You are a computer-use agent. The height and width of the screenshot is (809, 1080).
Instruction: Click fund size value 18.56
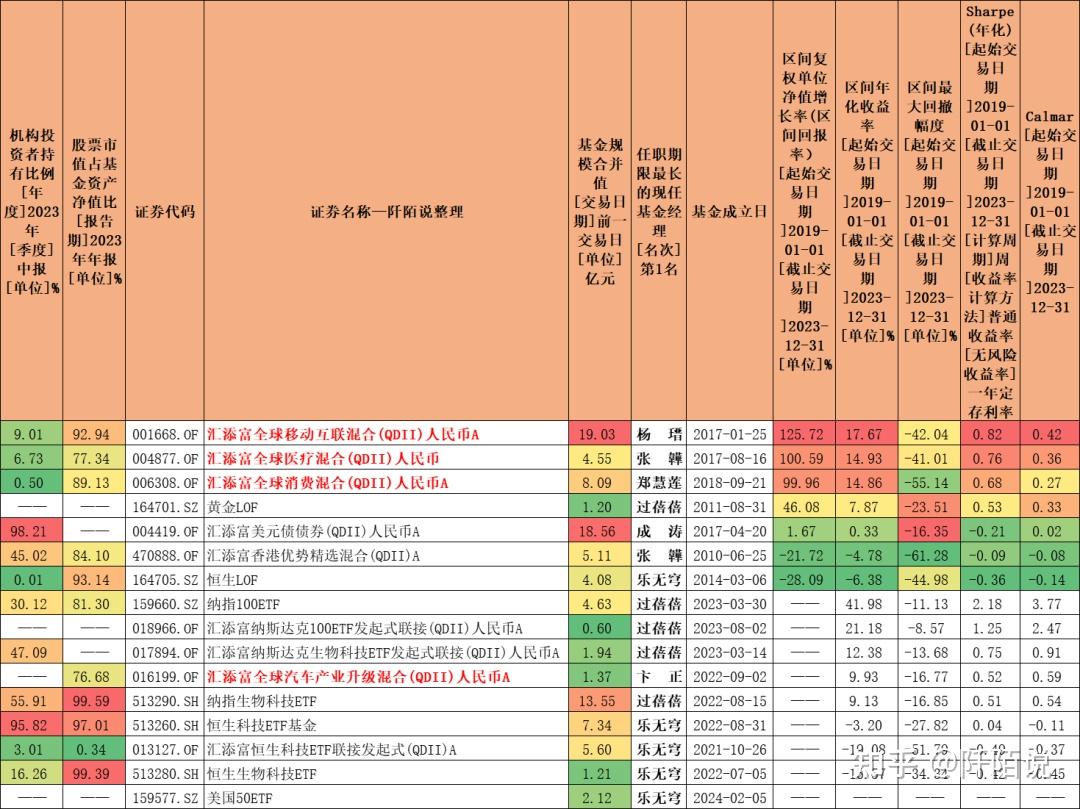coord(599,532)
